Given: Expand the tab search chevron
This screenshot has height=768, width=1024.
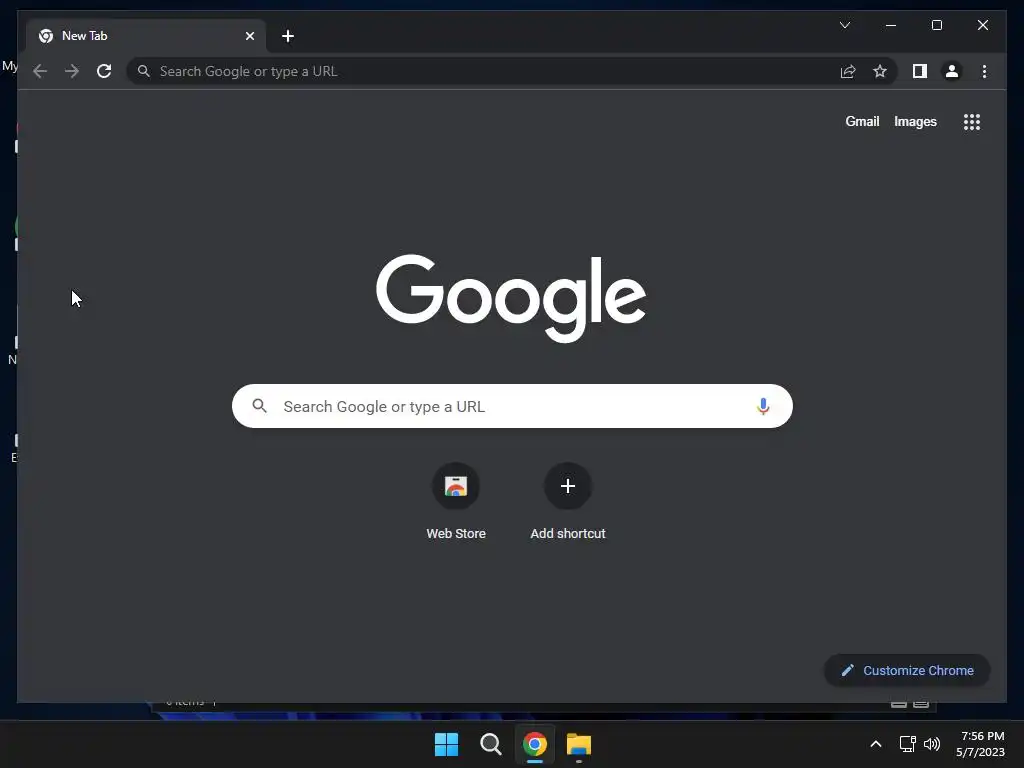Looking at the screenshot, I should (x=844, y=25).
